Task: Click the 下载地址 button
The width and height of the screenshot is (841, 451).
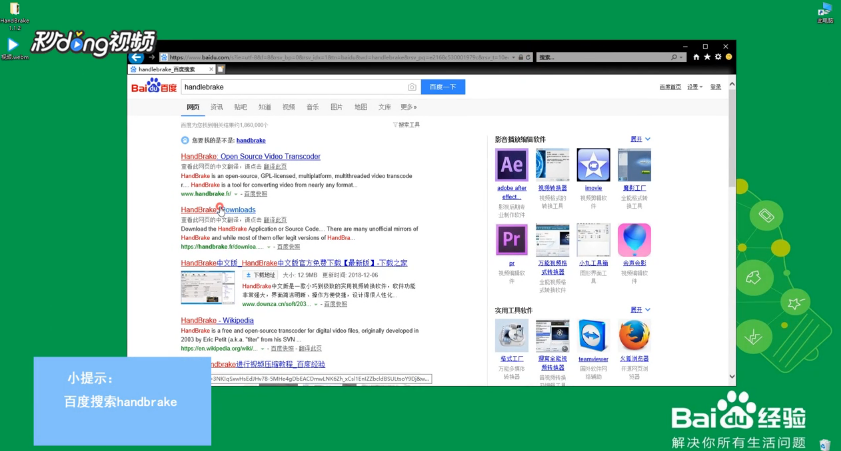Action: [x=261, y=275]
